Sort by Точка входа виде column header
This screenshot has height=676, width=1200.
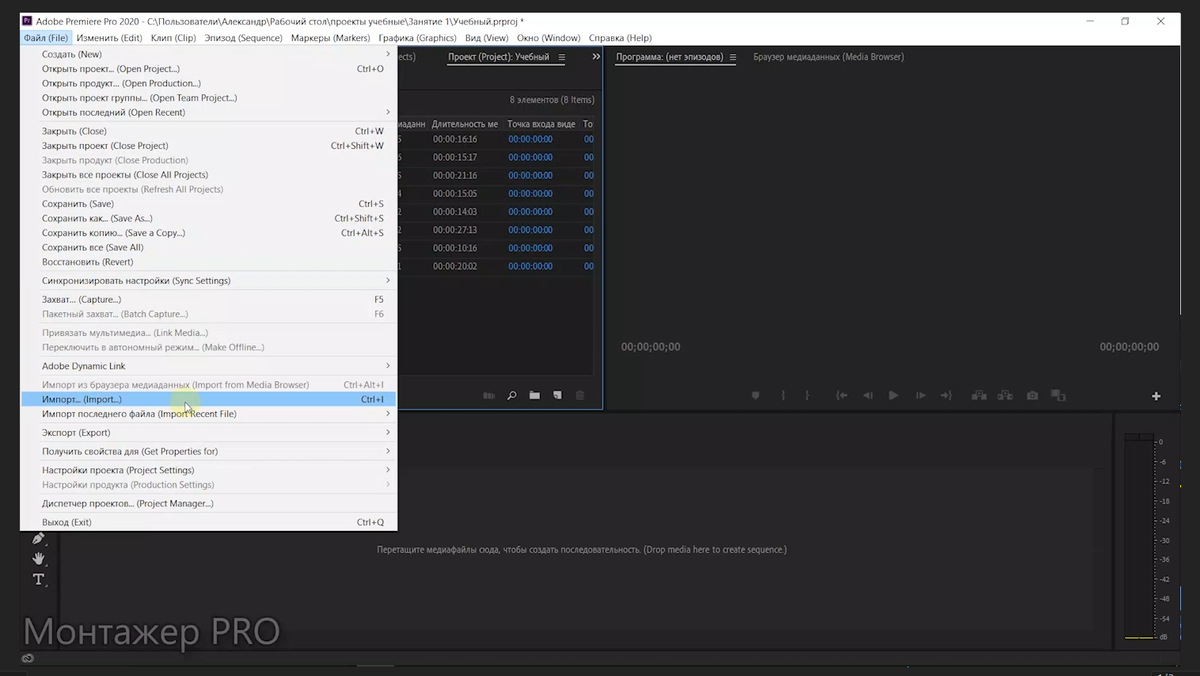[x=541, y=124]
